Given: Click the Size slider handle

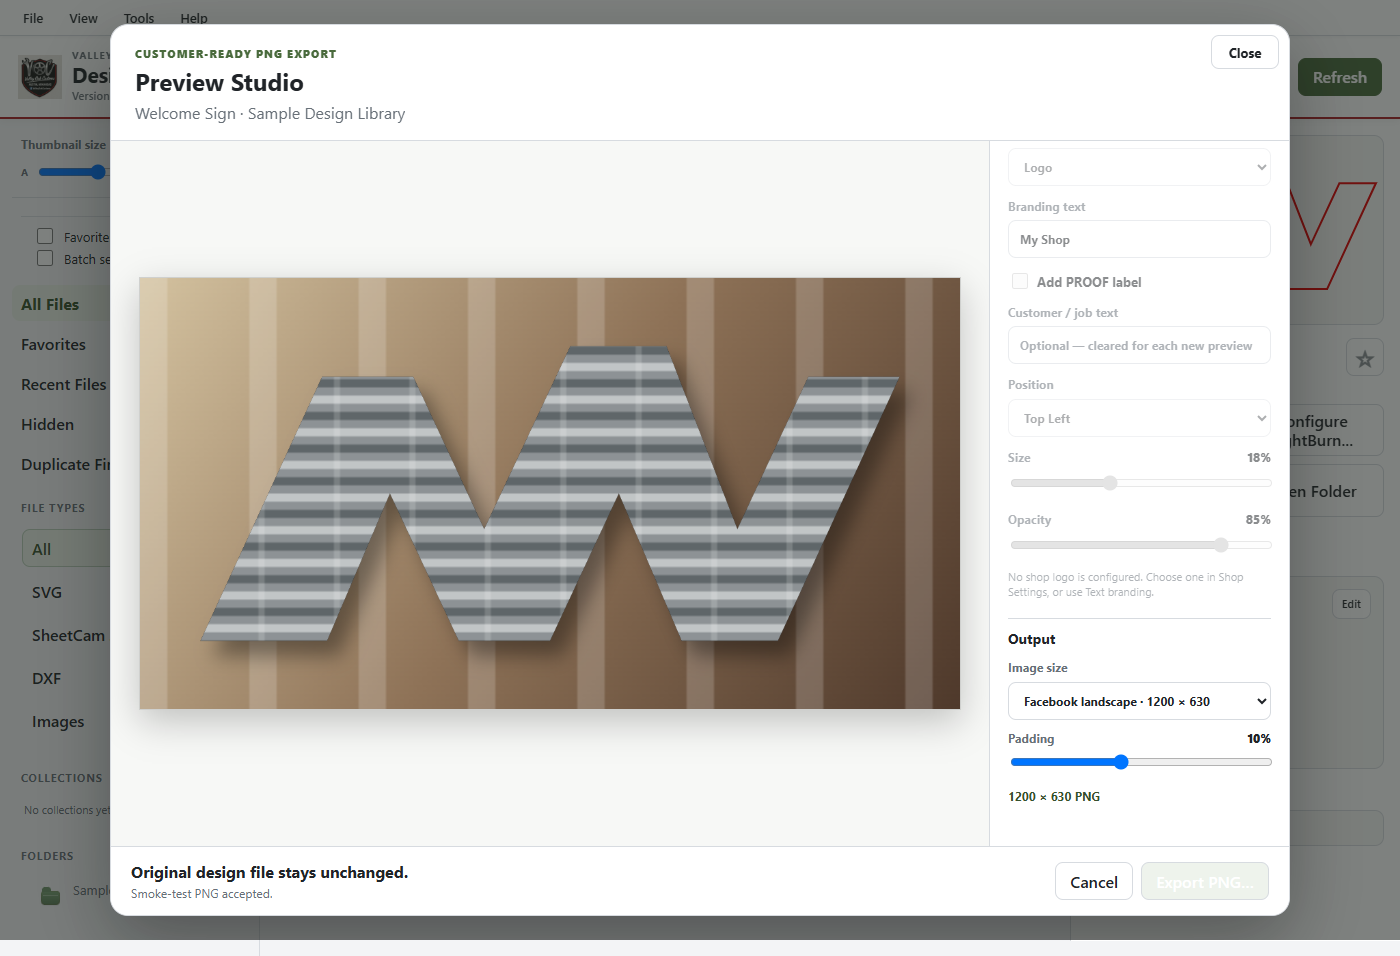Looking at the screenshot, I should pos(1110,483).
